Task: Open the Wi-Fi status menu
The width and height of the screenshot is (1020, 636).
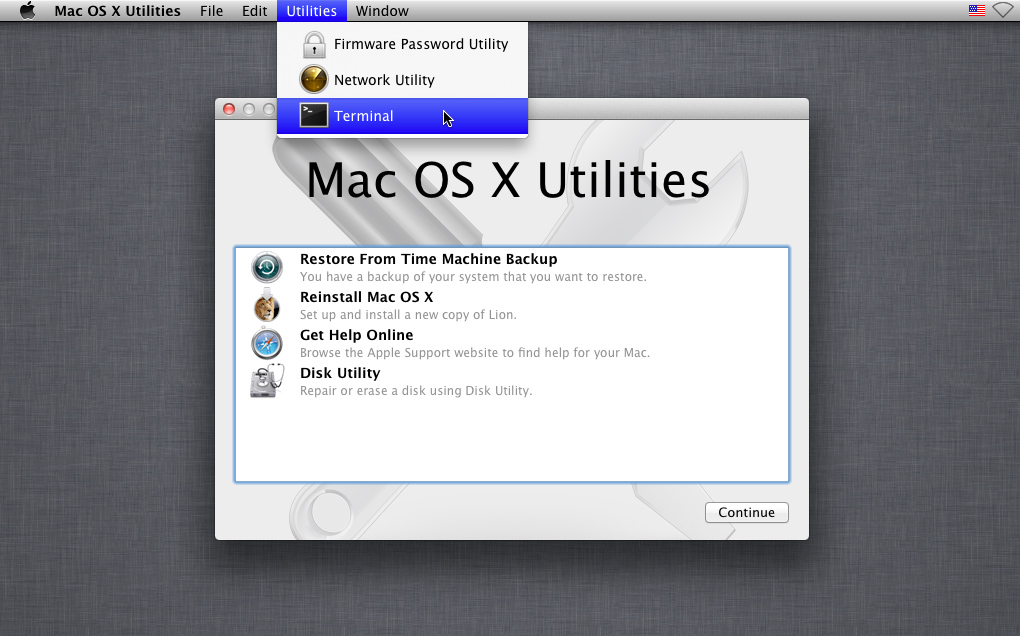Action: (x=1002, y=10)
